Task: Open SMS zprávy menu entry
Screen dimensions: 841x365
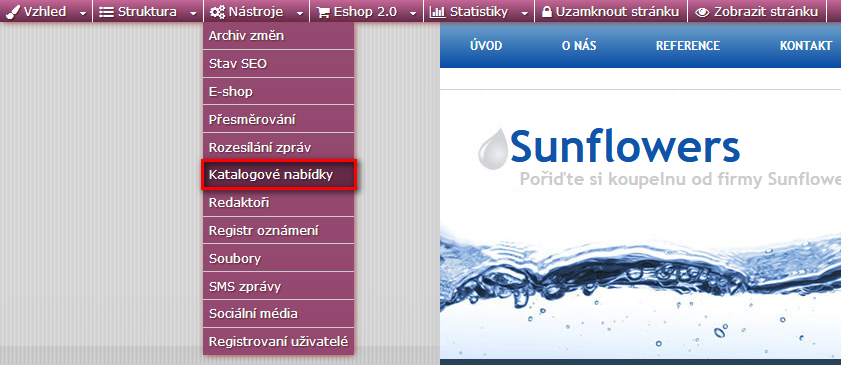Action: [278, 287]
